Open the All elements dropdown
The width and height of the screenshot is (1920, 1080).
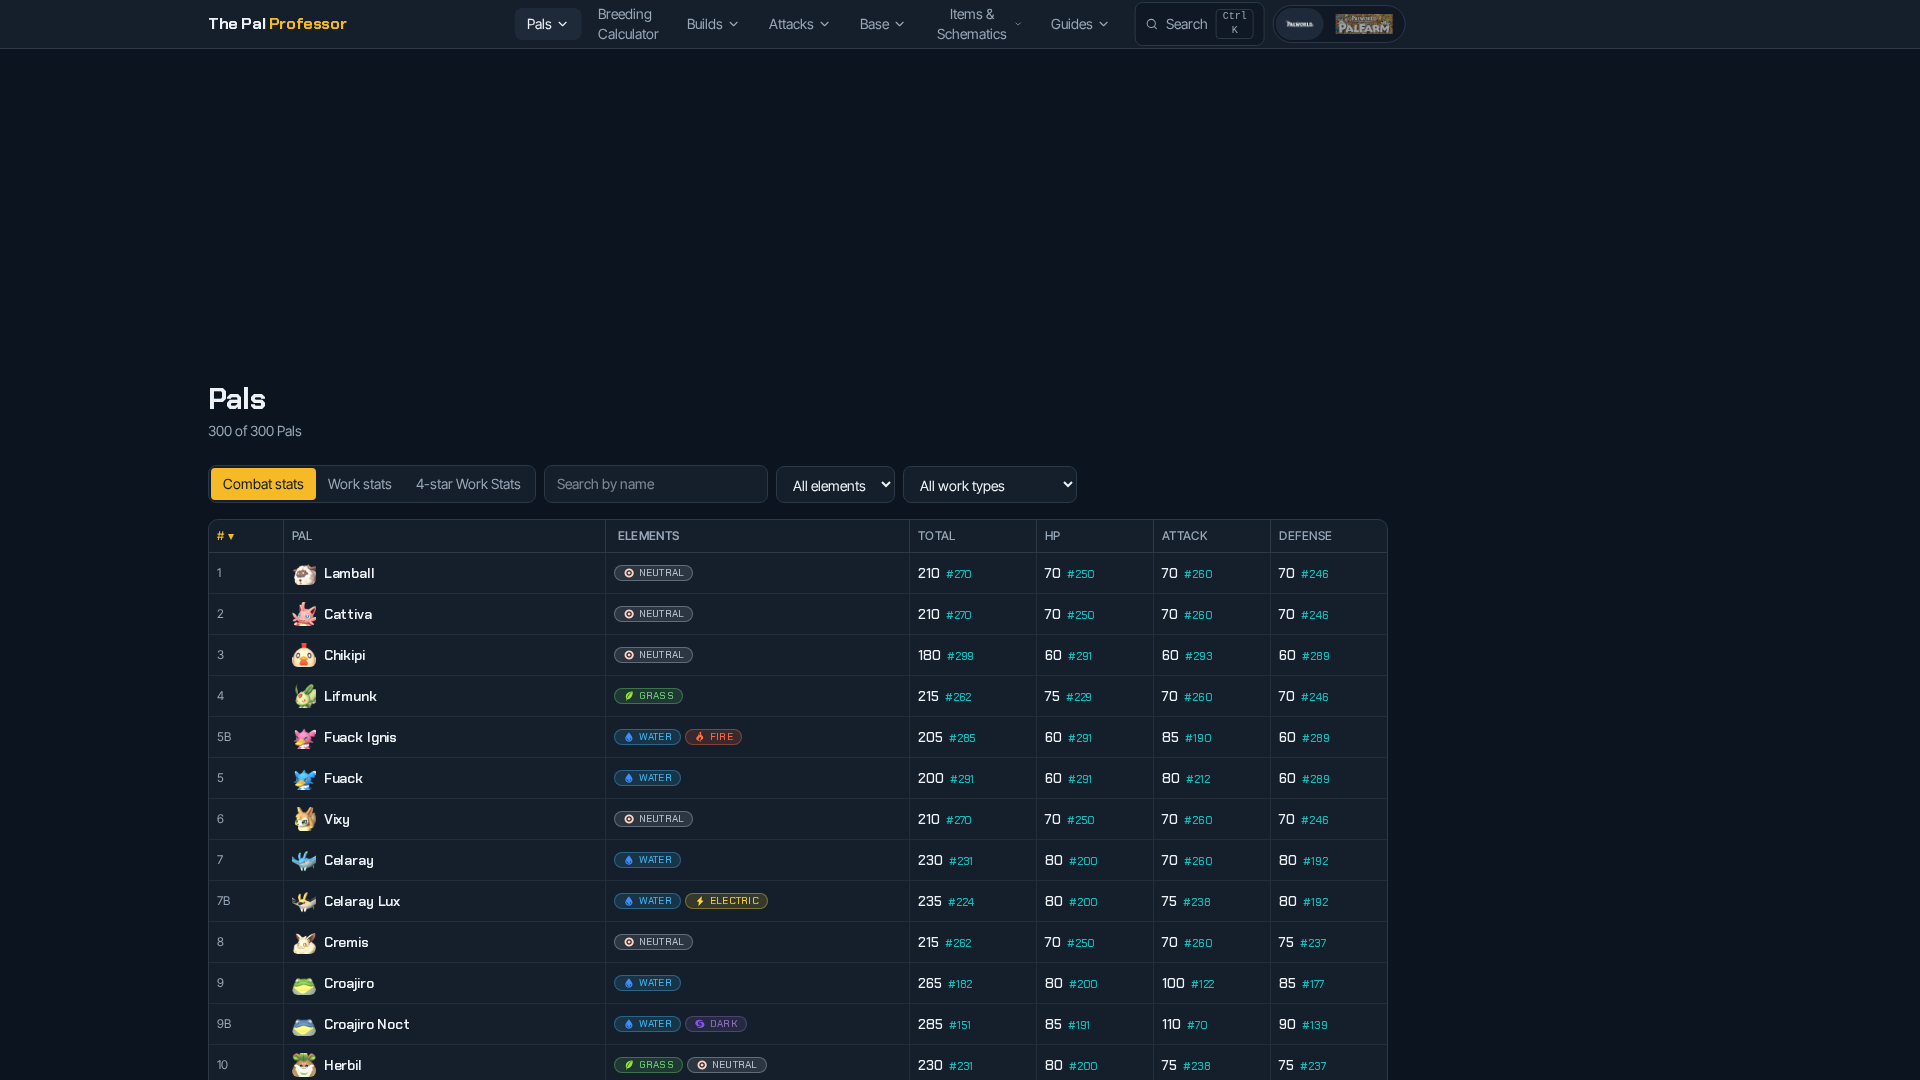pyautogui.click(x=835, y=485)
